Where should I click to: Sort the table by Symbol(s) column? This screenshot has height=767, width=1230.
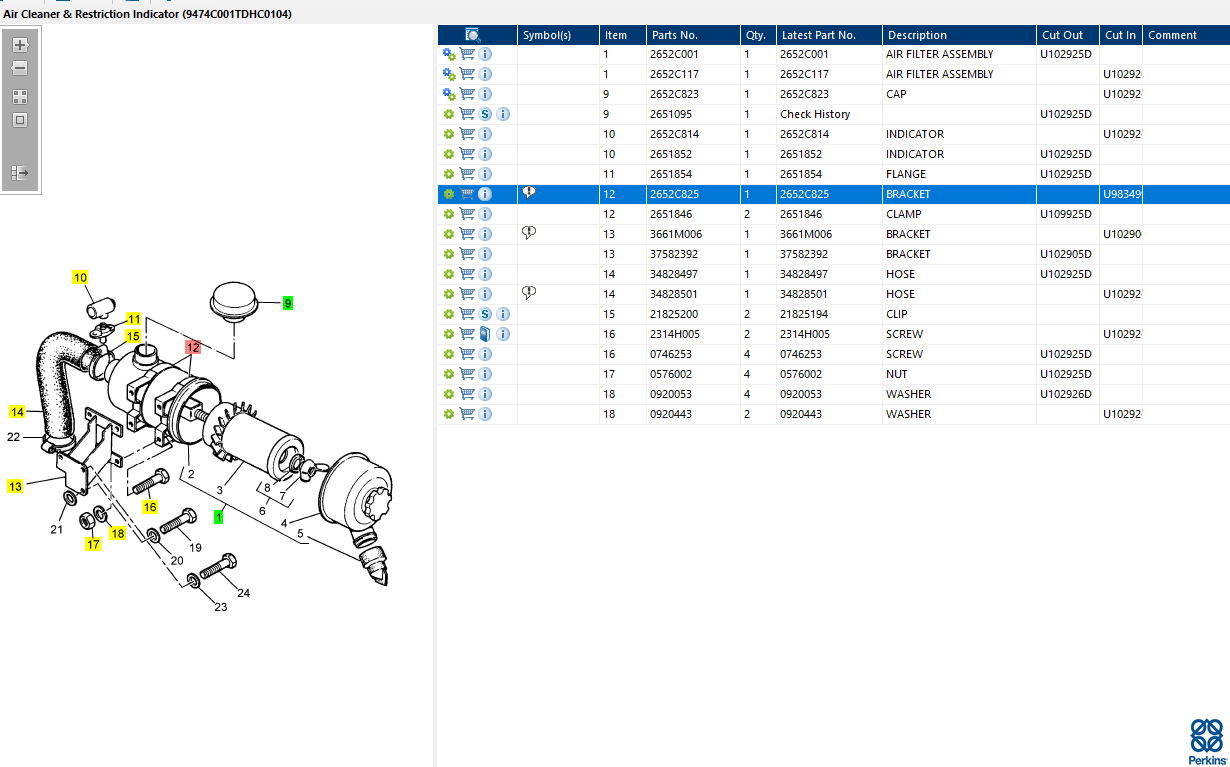click(x=558, y=35)
